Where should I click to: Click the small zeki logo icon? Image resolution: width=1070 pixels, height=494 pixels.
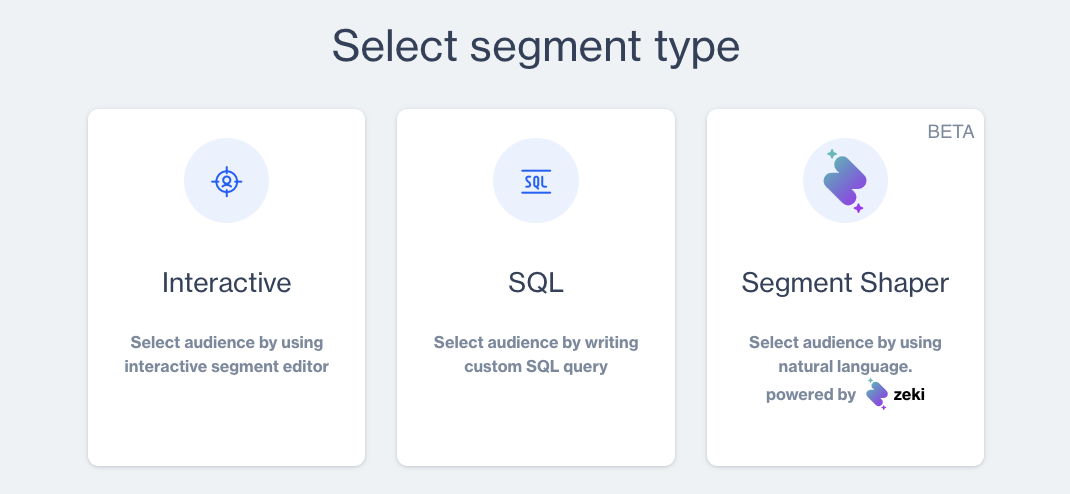[877, 394]
